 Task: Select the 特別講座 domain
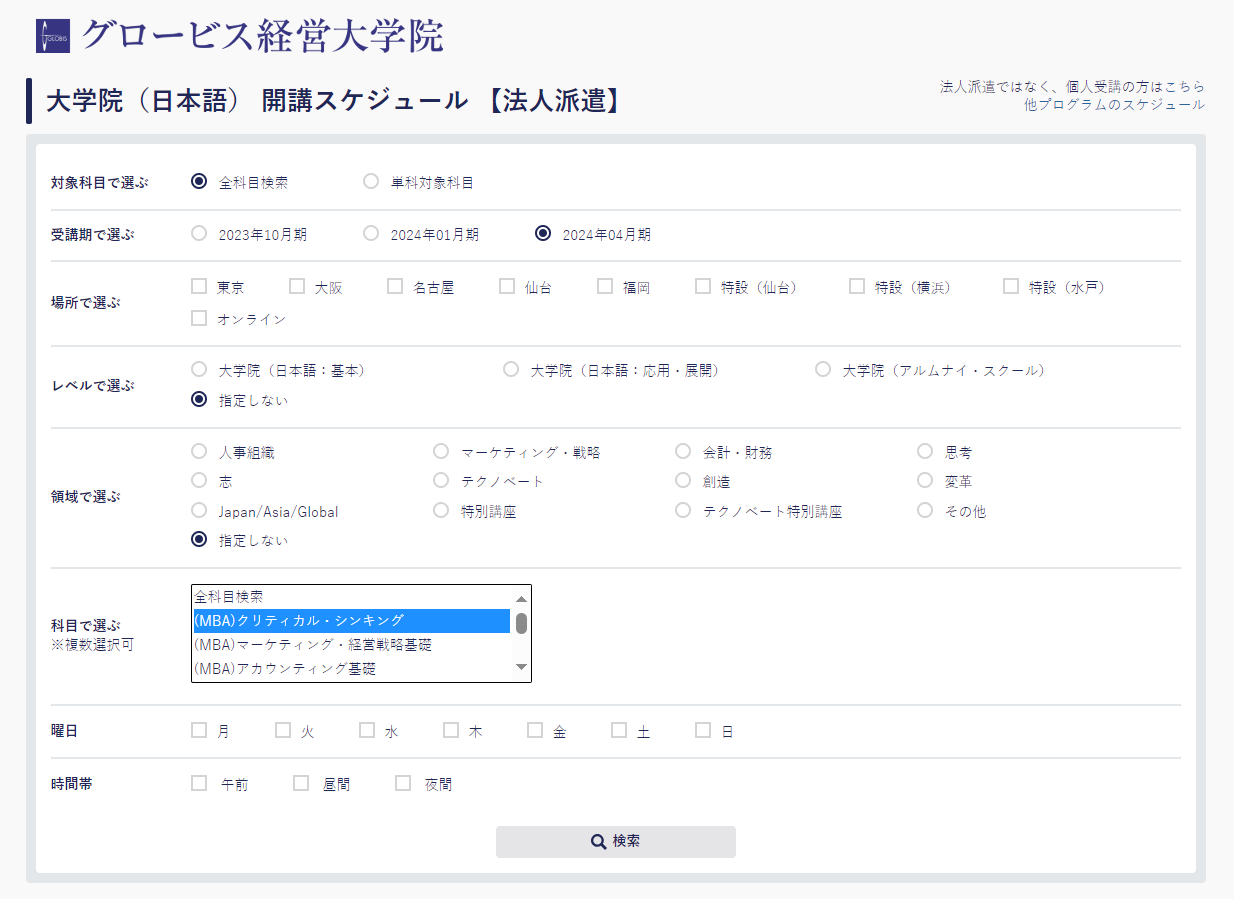tap(441, 510)
